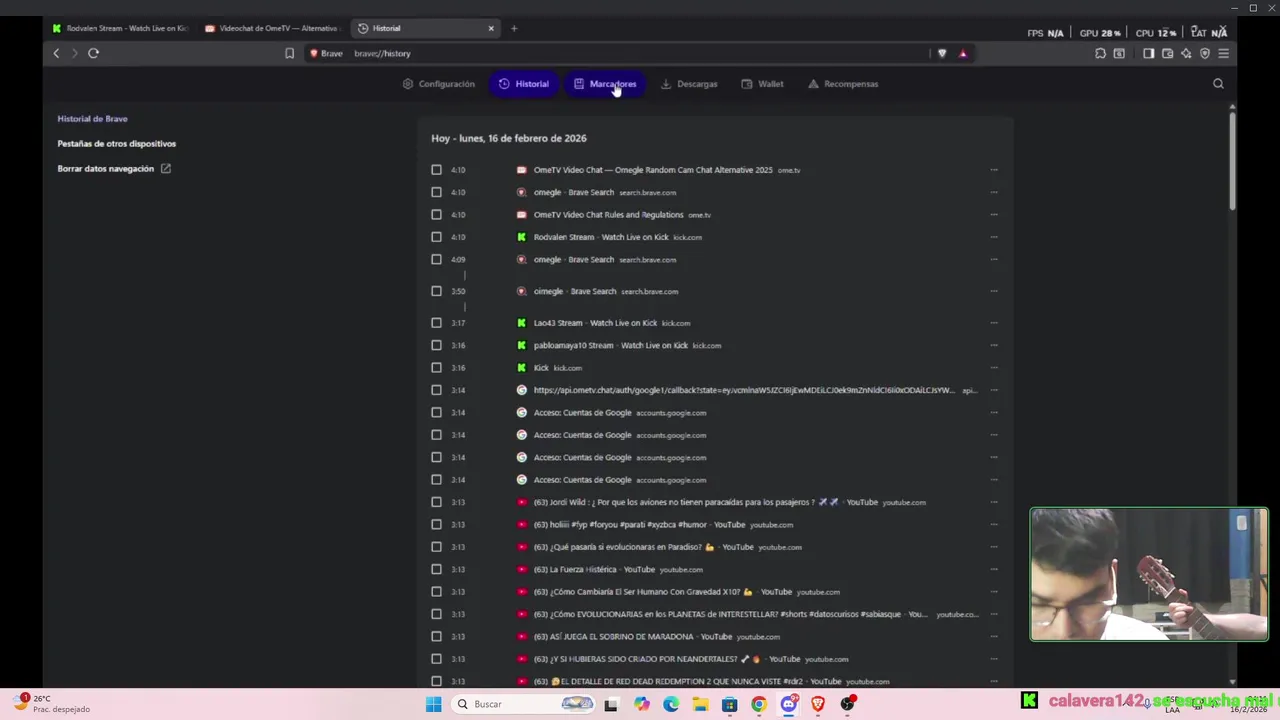Open more options for Lao43 Stream entry
1280x720 pixels.
tap(993, 323)
